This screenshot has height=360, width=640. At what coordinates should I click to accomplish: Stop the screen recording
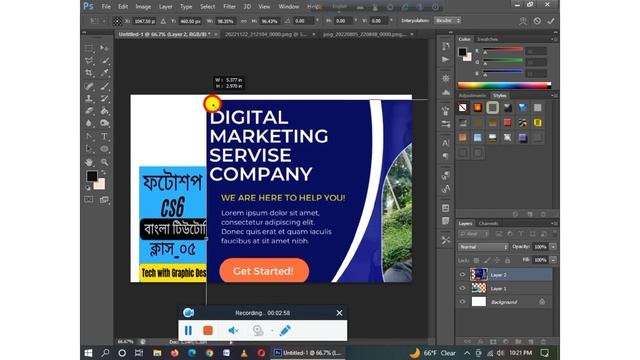click(208, 330)
